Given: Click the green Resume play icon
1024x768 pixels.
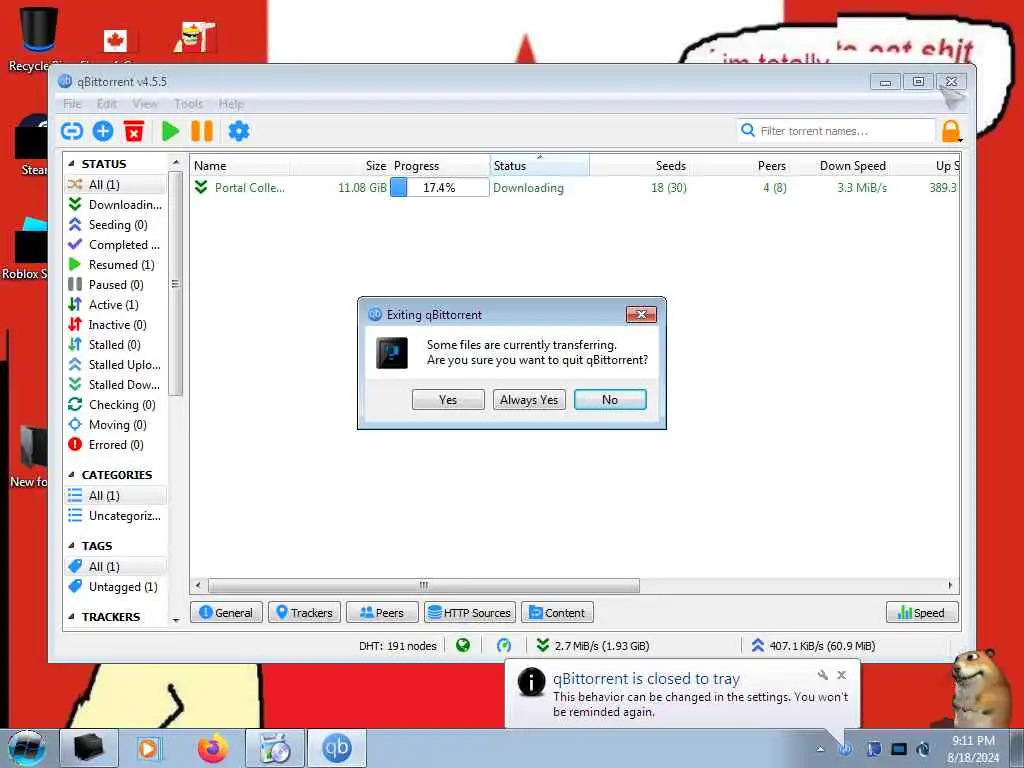Looking at the screenshot, I should (x=170, y=131).
